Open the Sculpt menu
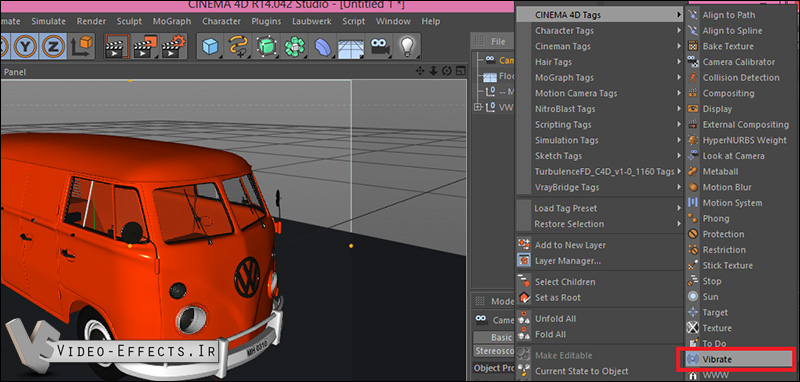The height and width of the screenshot is (382, 800). click(x=129, y=21)
